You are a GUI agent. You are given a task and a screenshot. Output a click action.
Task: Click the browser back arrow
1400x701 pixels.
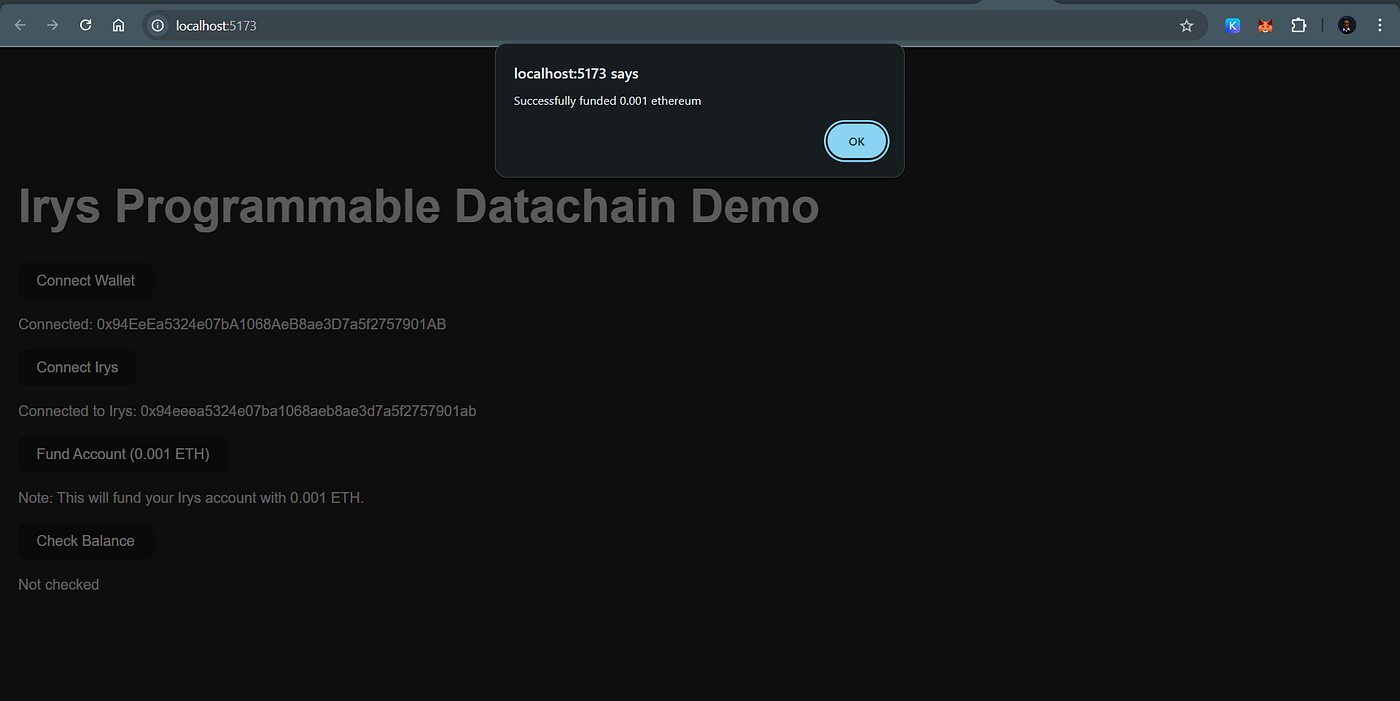20,25
